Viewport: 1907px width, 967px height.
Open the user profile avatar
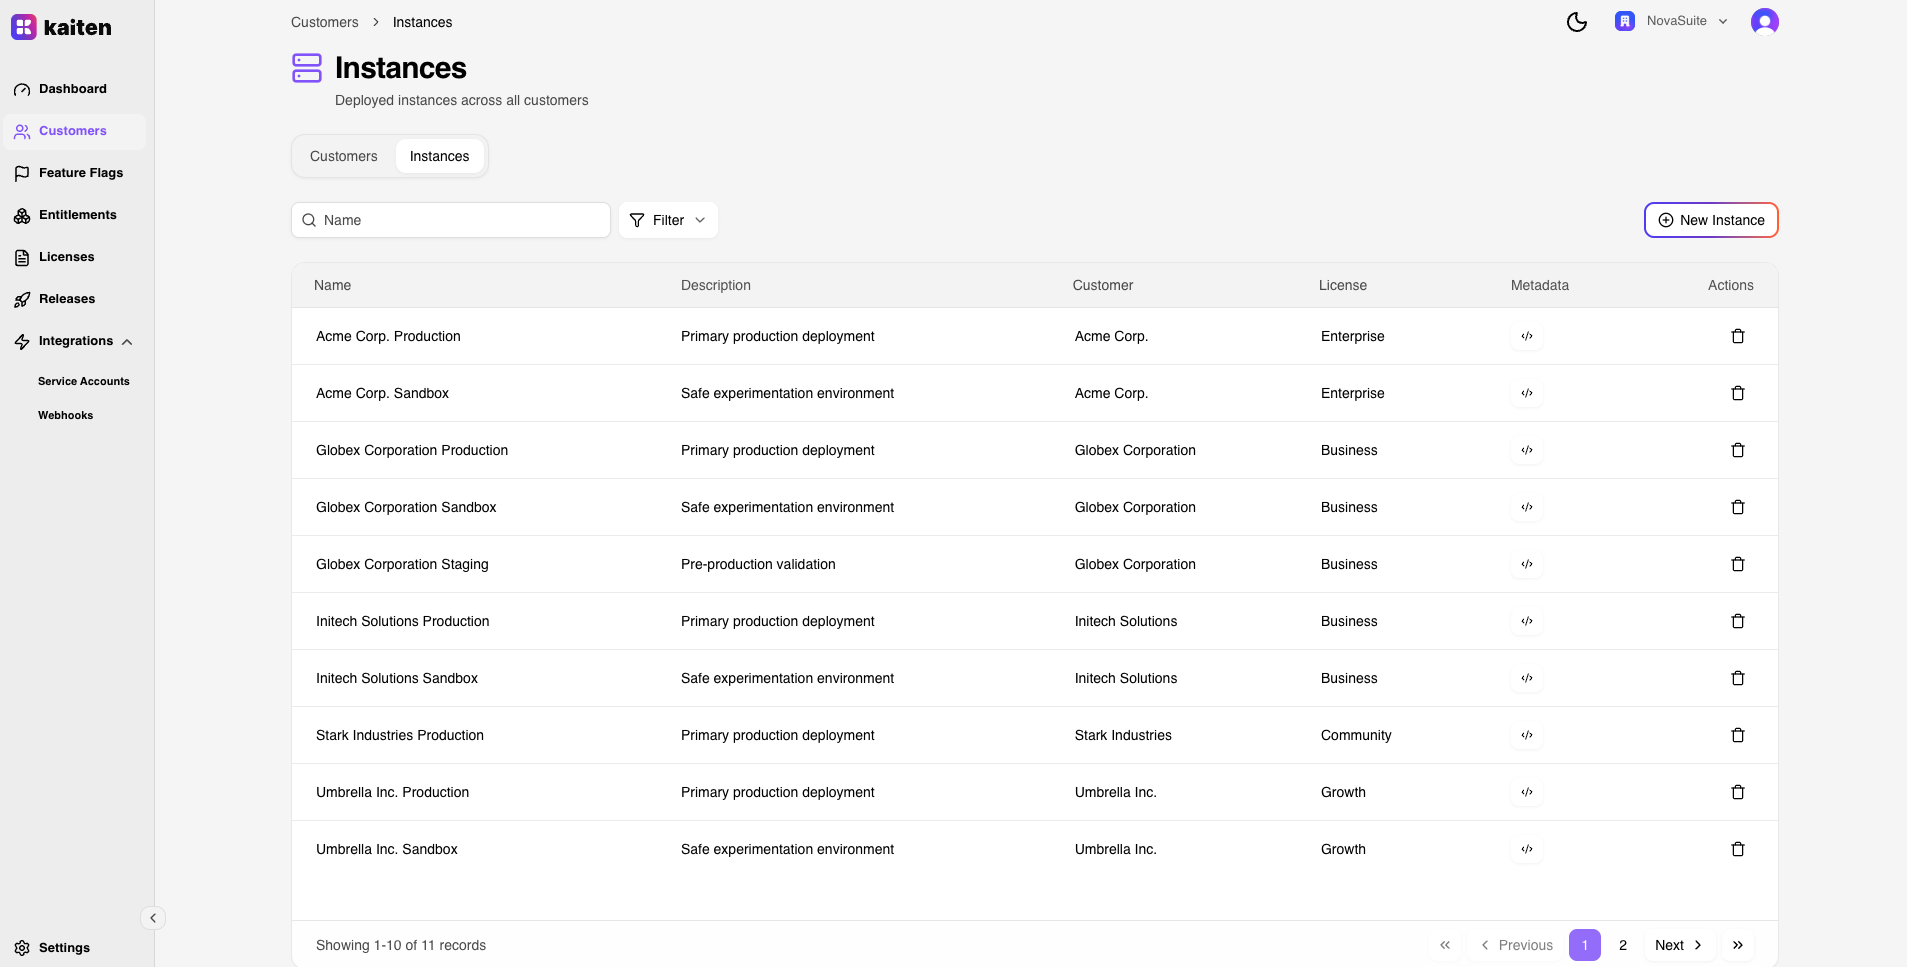click(x=1764, y=22)
